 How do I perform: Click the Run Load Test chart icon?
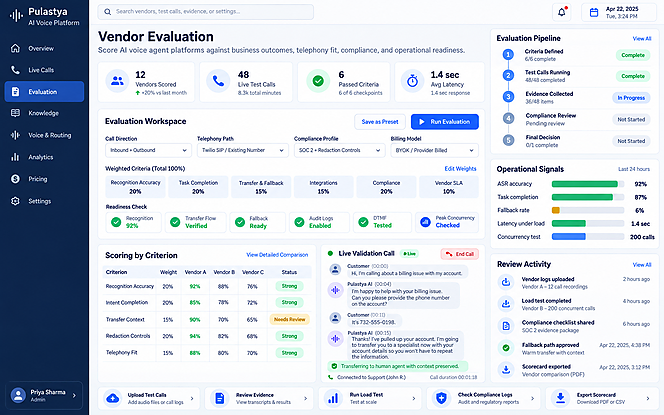[333, 398]
